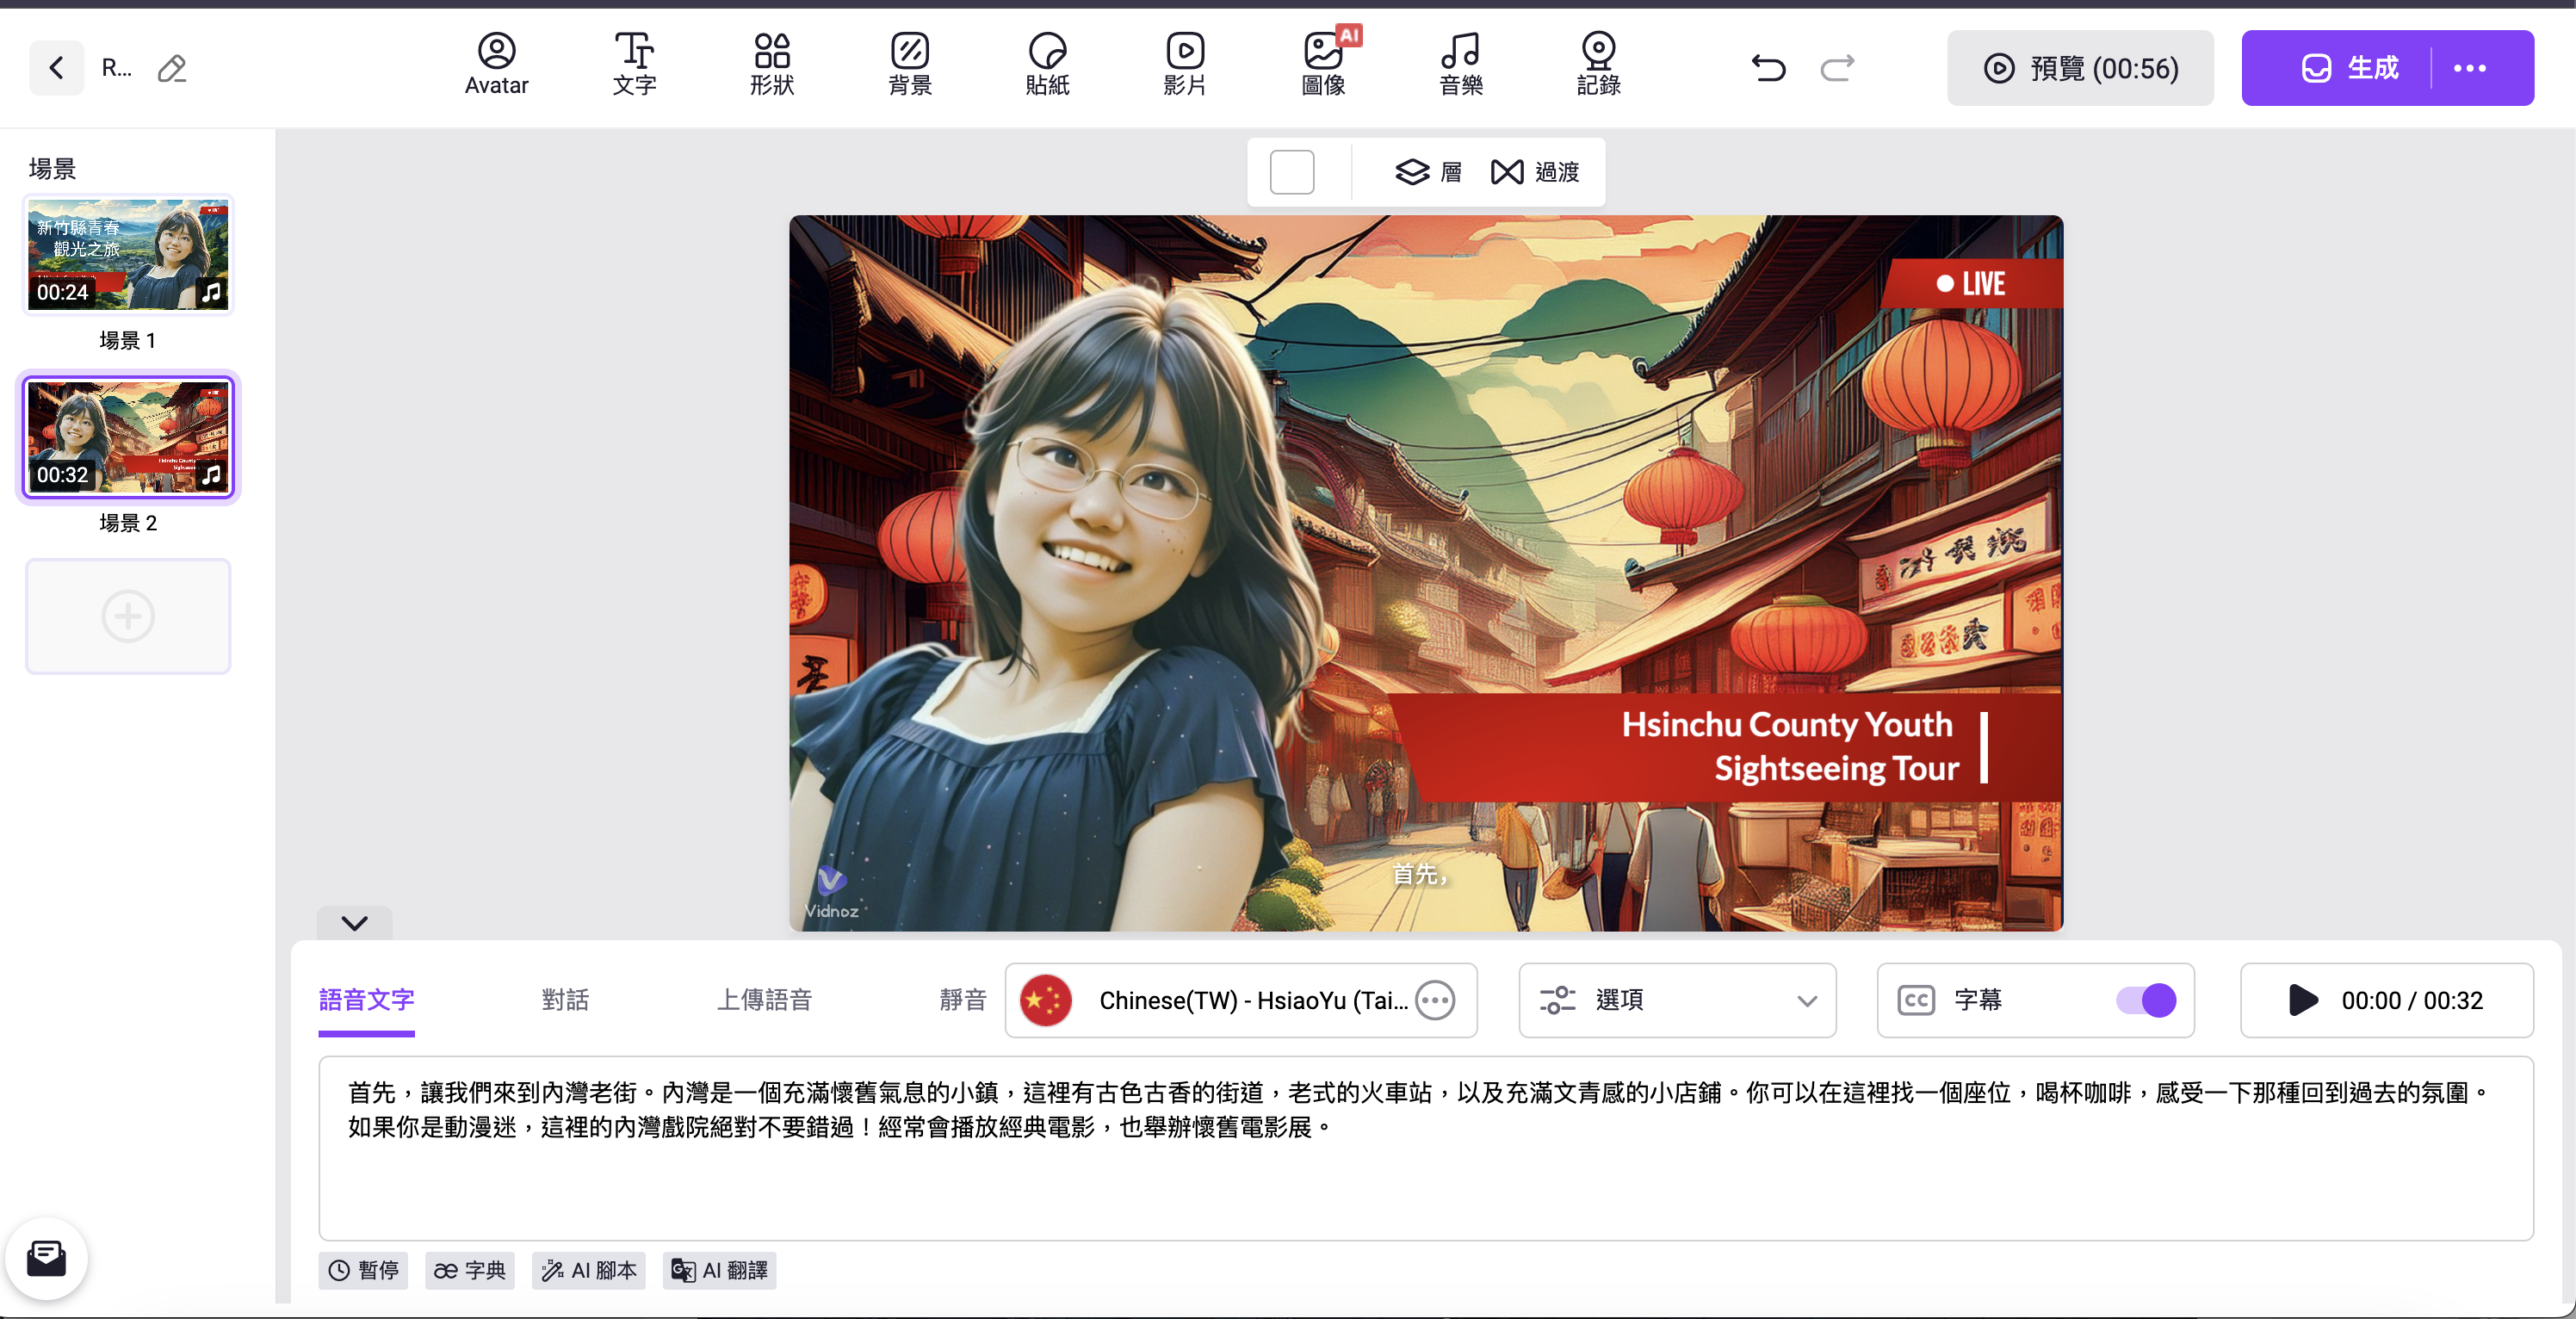Screen dimensions: 2576x1319
Task: Select the 文字 text tool
Action: (634, 65)
